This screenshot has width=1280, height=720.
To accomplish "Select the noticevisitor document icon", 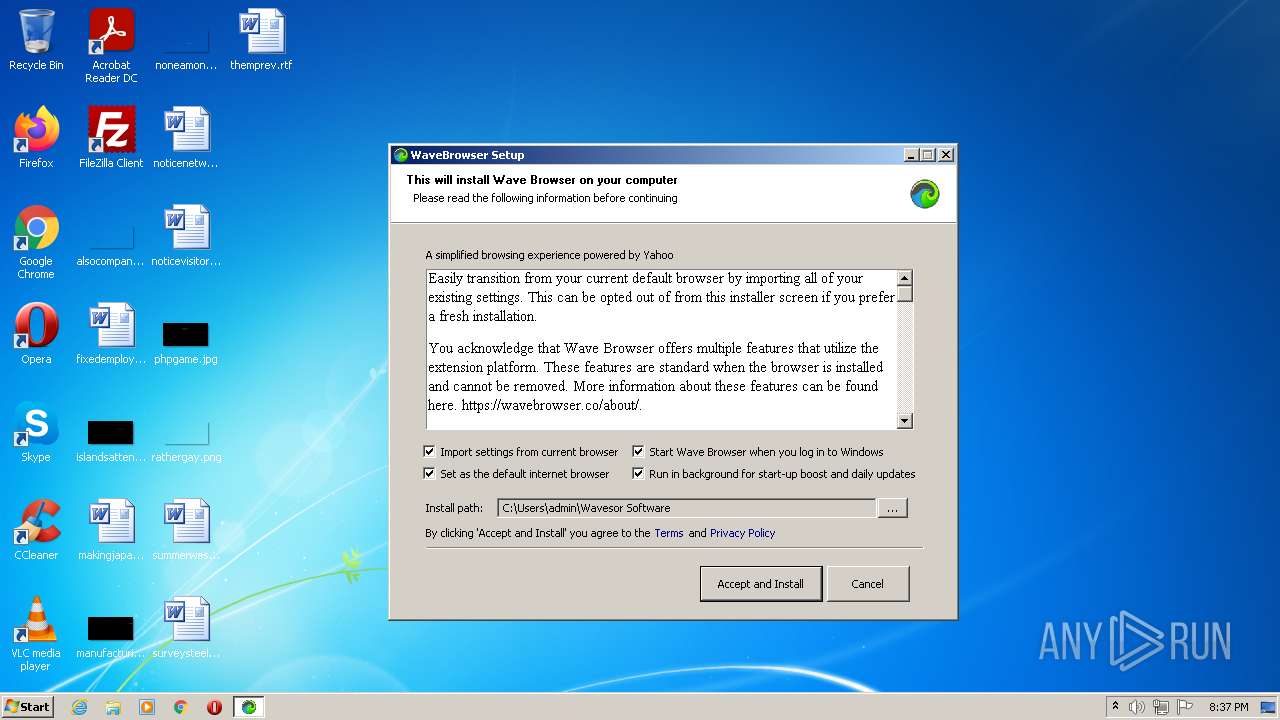I will click(x=186, y=236).
